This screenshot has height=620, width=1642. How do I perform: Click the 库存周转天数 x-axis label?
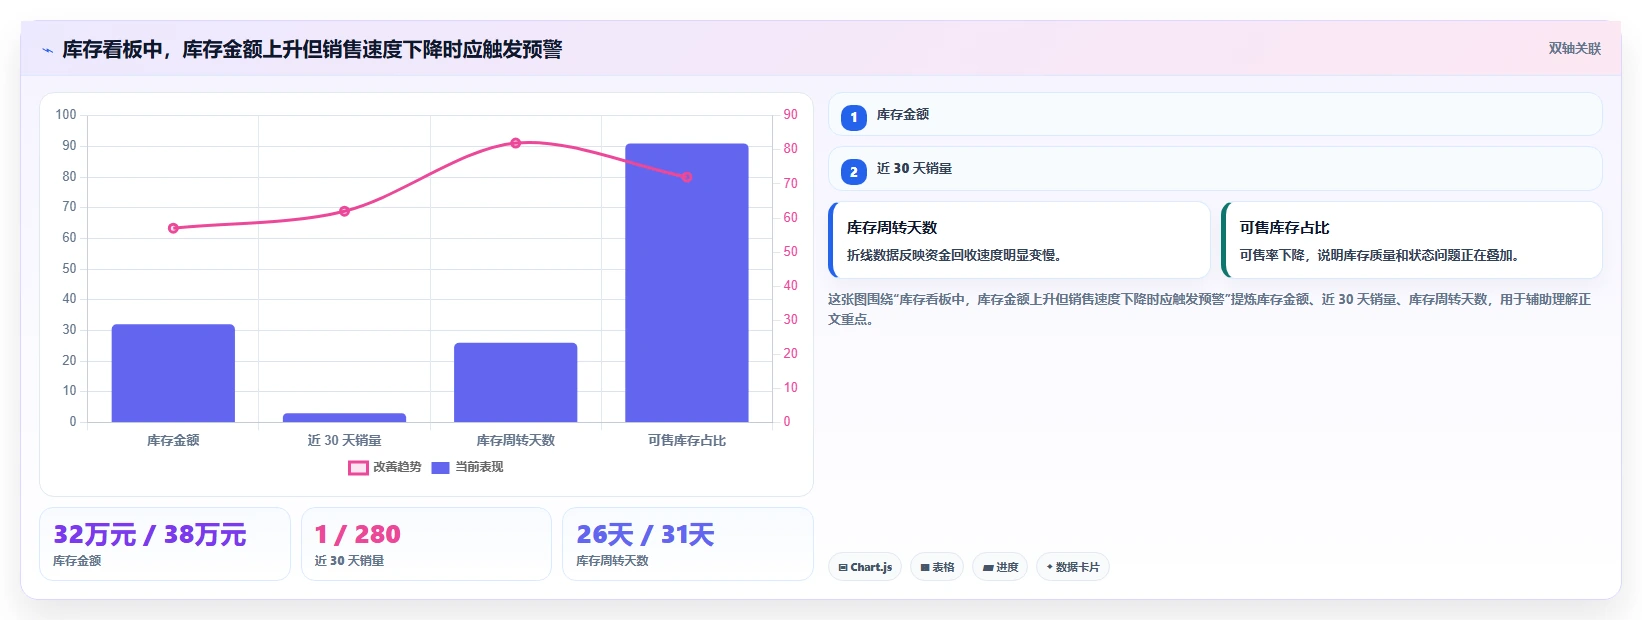click(515, 440)
